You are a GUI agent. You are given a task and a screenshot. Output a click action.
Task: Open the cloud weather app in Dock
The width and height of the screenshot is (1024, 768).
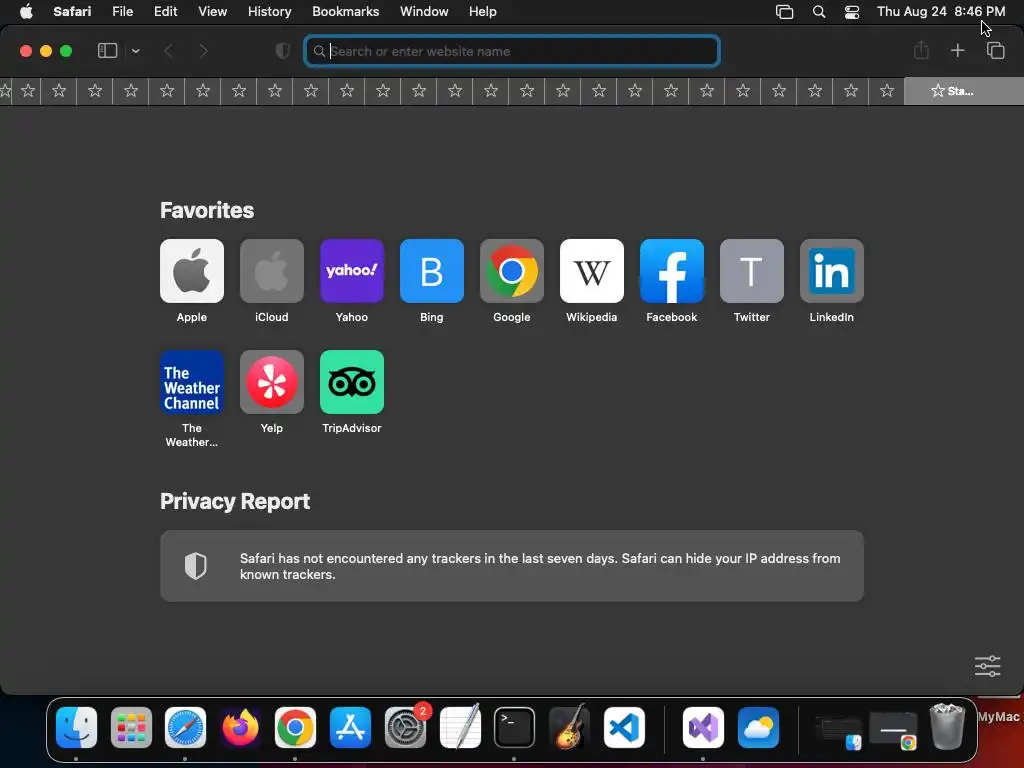758,727
